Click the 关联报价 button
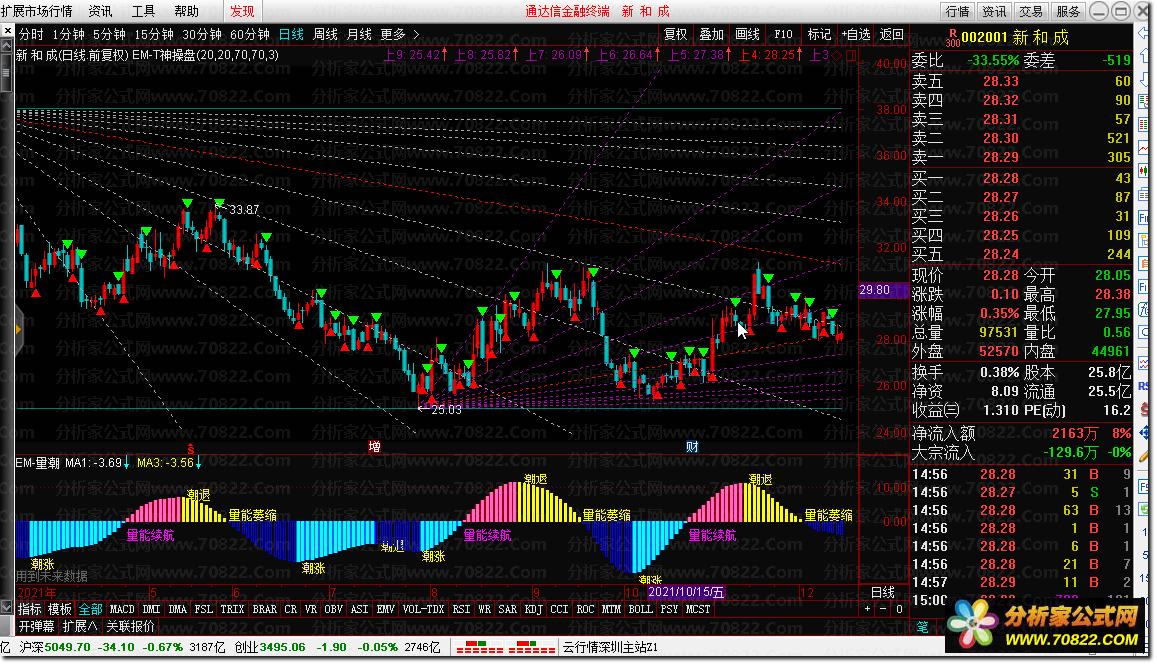Viewport: 1157px width, 664px height. [x=131, y=626]
